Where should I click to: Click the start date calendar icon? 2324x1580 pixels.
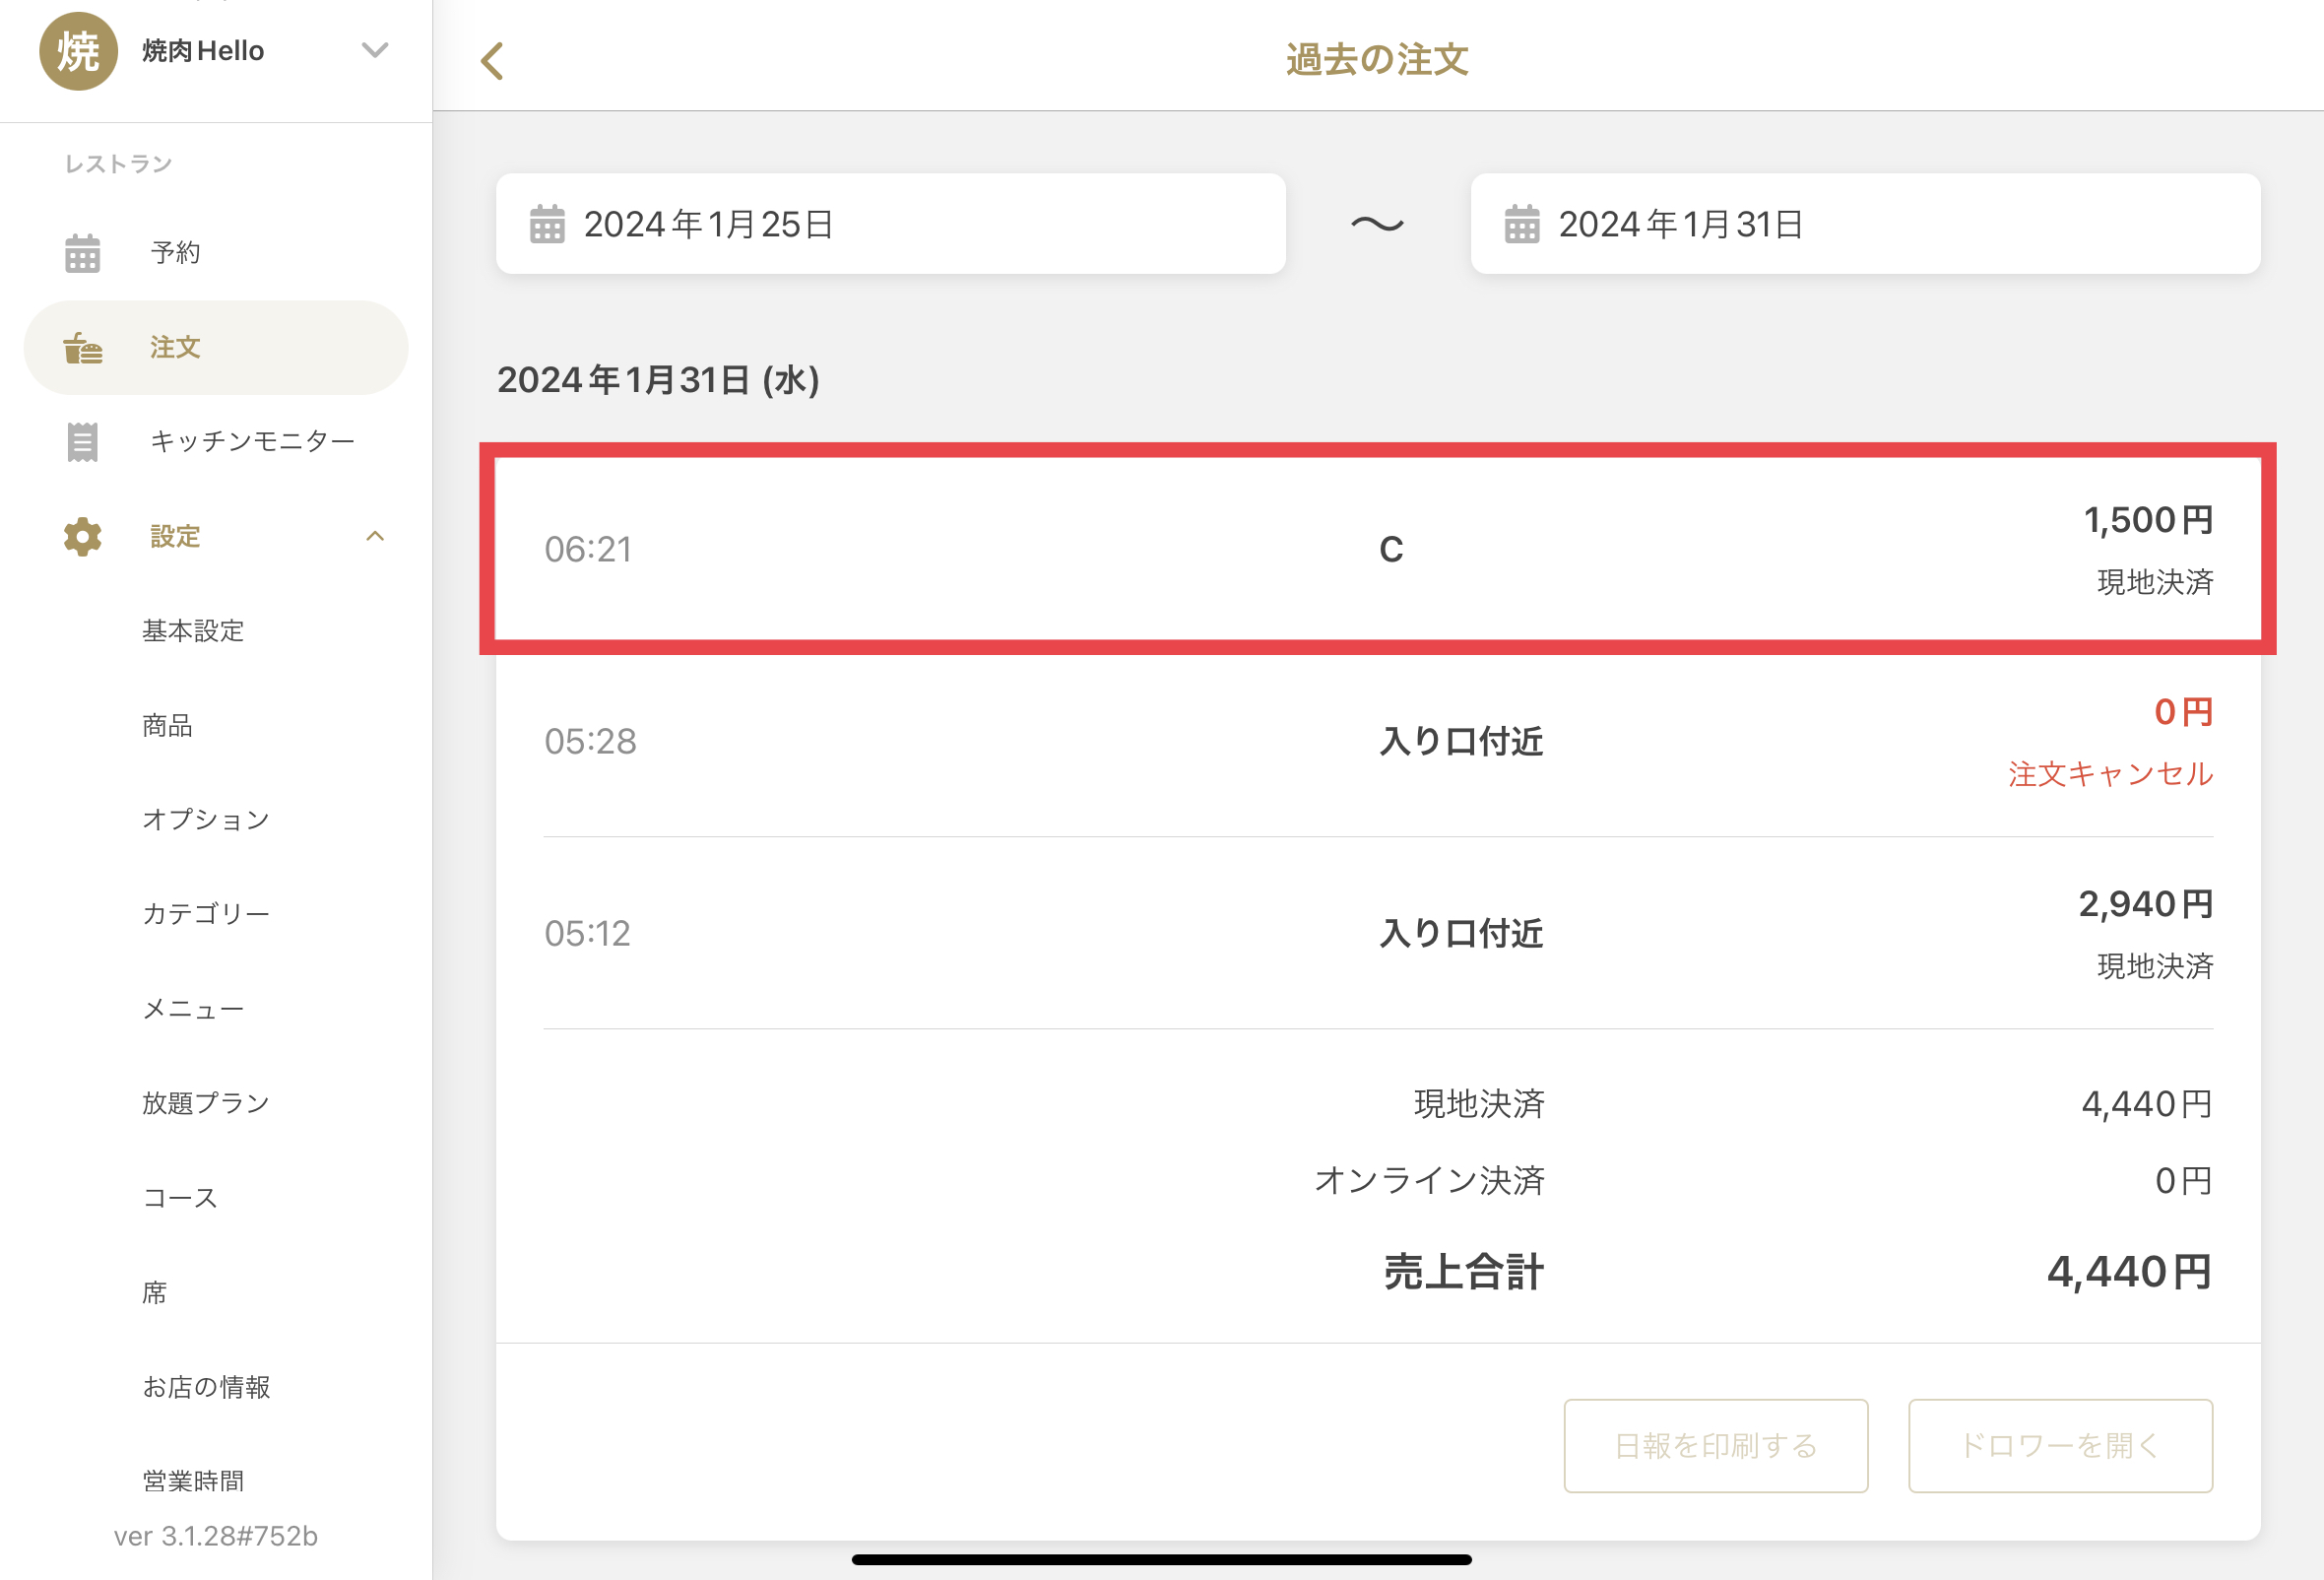[547, 224]
